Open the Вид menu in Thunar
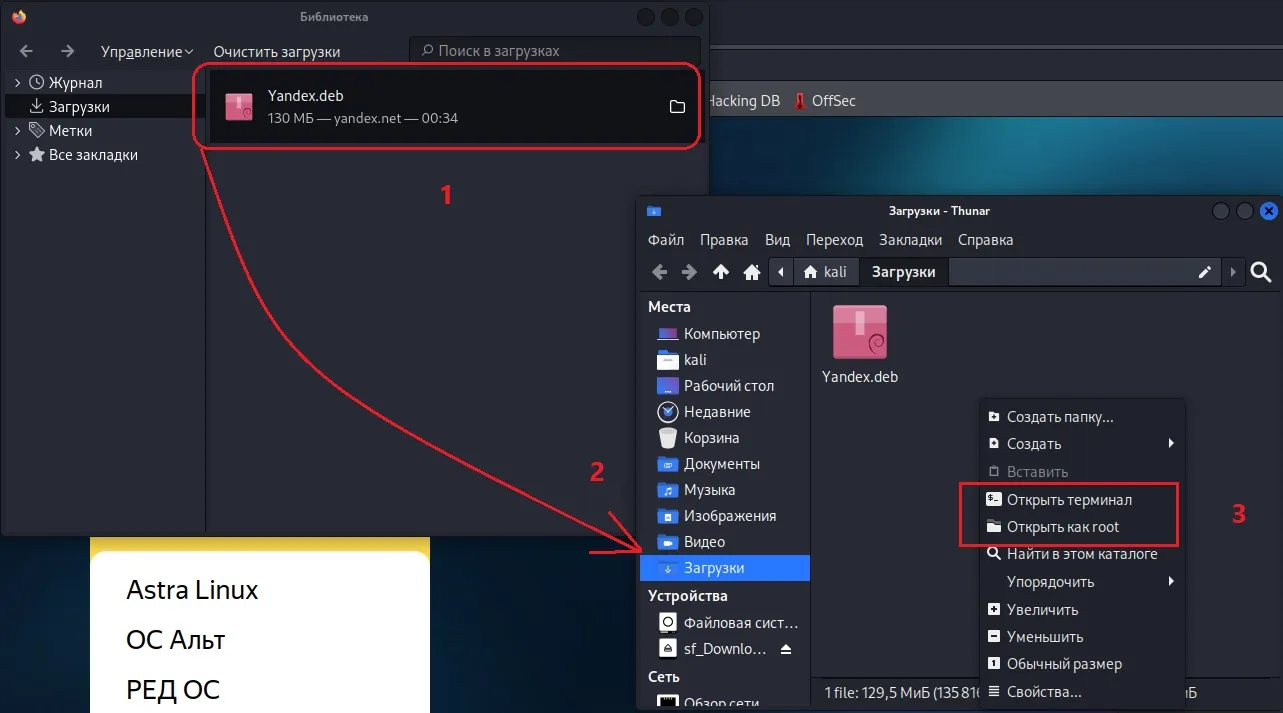Screen dimensions: 1283x713 (x=777, y=240)
